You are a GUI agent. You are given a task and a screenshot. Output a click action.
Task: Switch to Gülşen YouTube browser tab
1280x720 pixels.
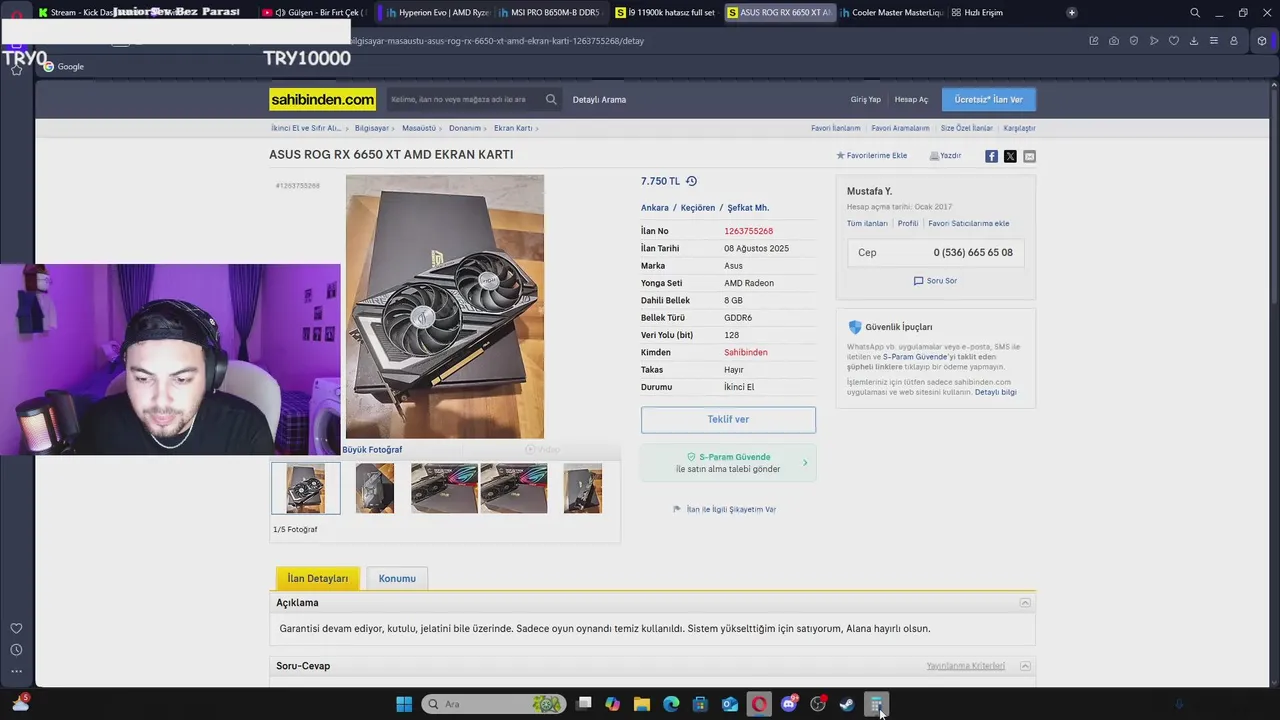(x=315, y=13)
